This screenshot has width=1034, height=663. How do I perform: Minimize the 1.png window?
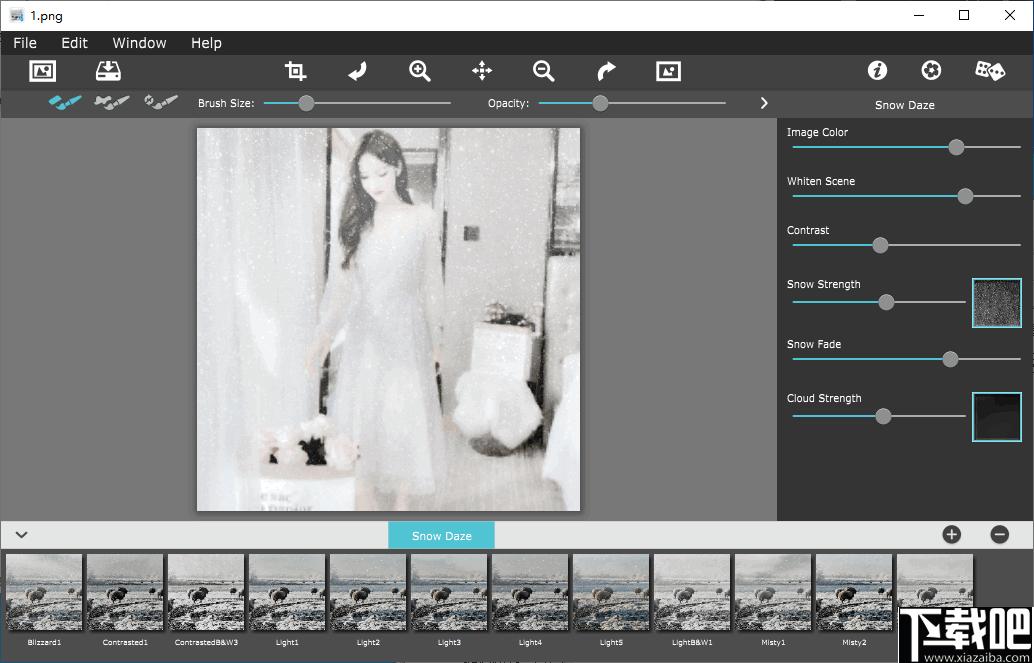[x=917, y=15]
